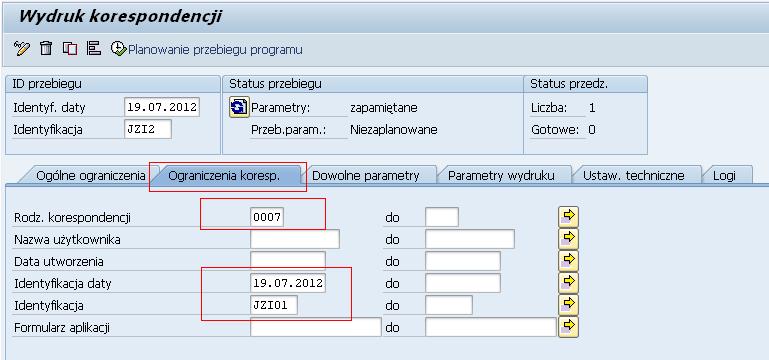Image resolution: width=769 pixels, height=360 pixels.
Task: Open the Ustaw. techniczne tab
Action: pos(634,176)
